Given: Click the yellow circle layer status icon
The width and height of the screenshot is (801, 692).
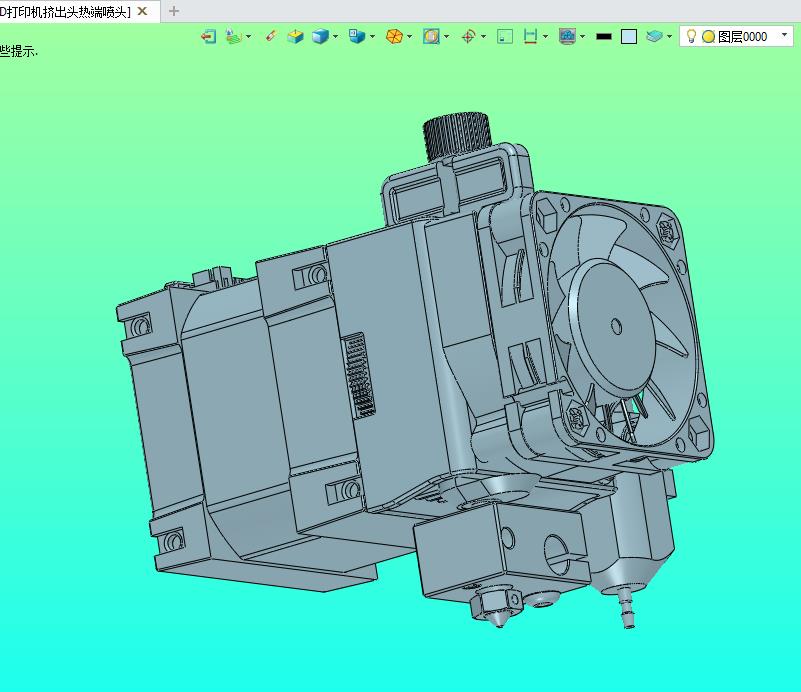Looking at the screenshot, I should coord(709,37).
